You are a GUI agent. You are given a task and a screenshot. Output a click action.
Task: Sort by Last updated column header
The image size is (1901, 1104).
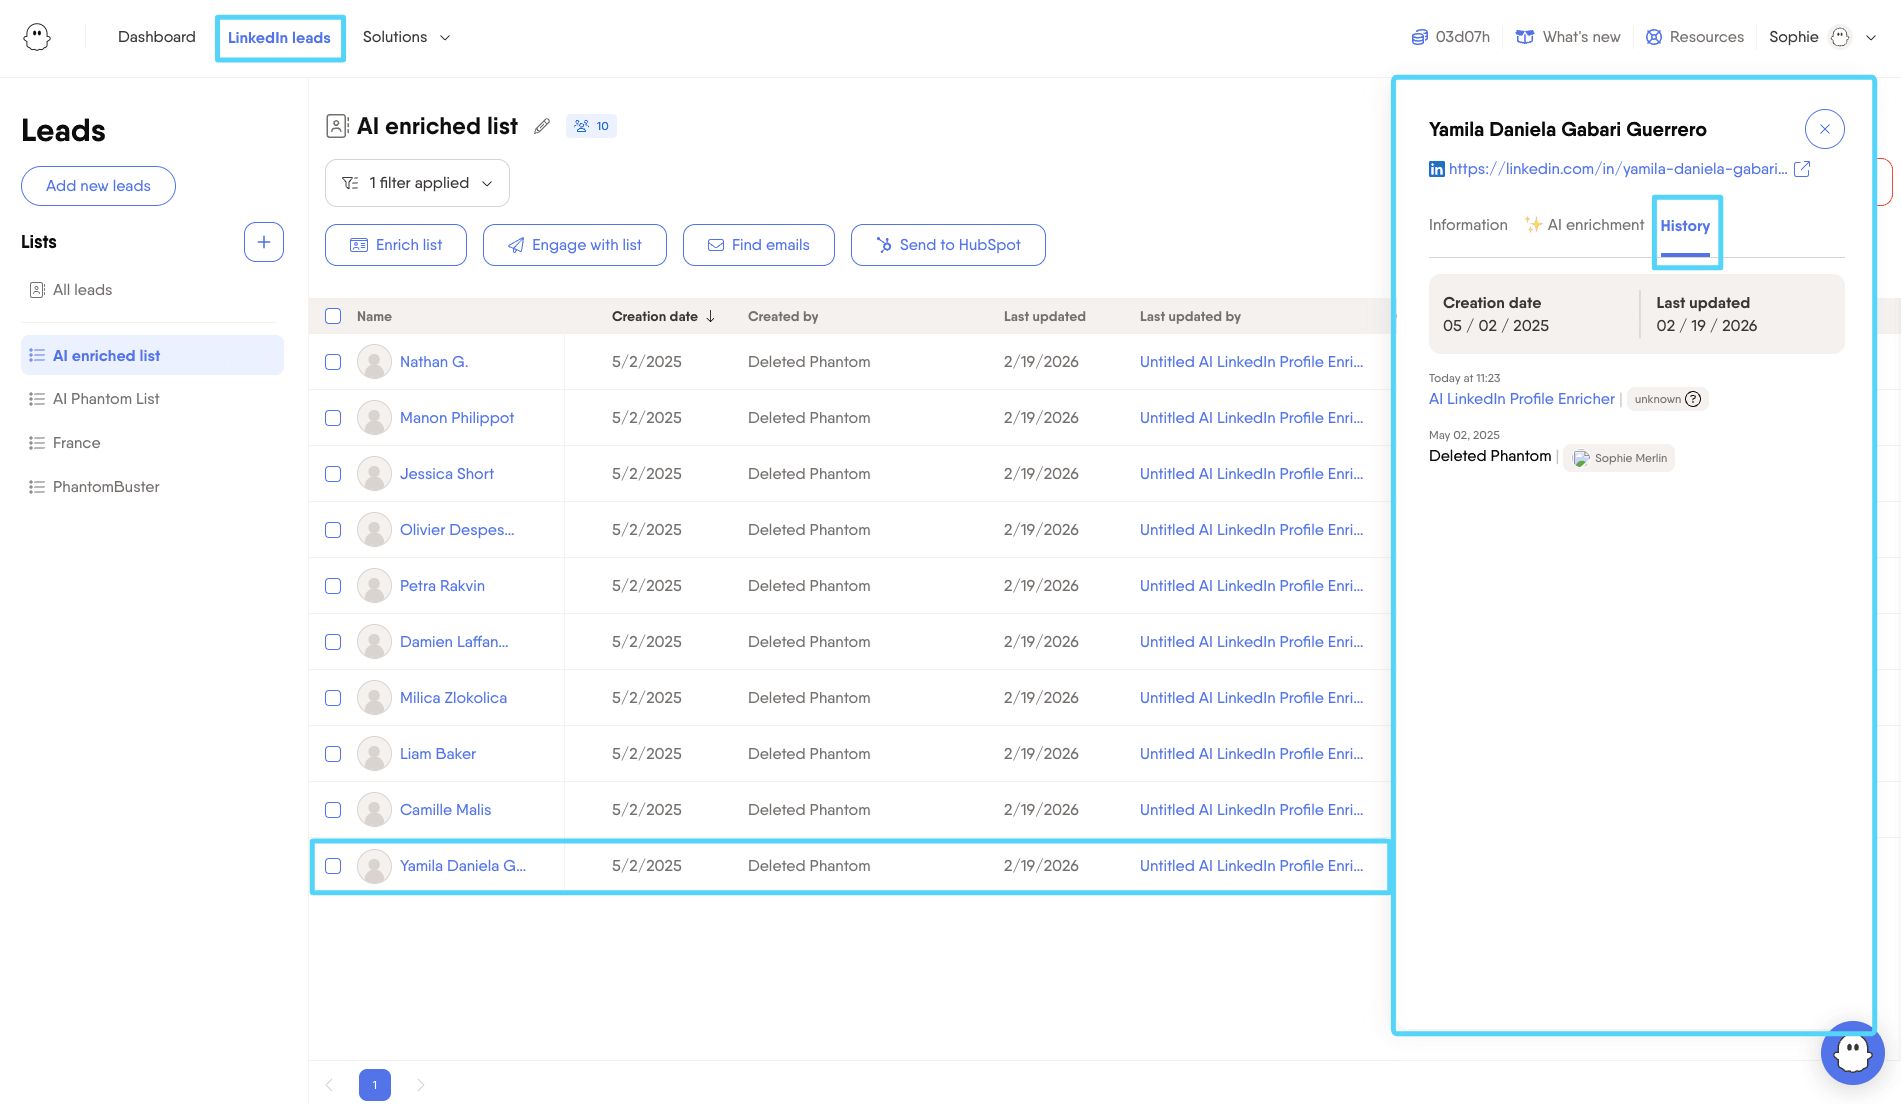pyautogui.click(x=1044, y=316)
